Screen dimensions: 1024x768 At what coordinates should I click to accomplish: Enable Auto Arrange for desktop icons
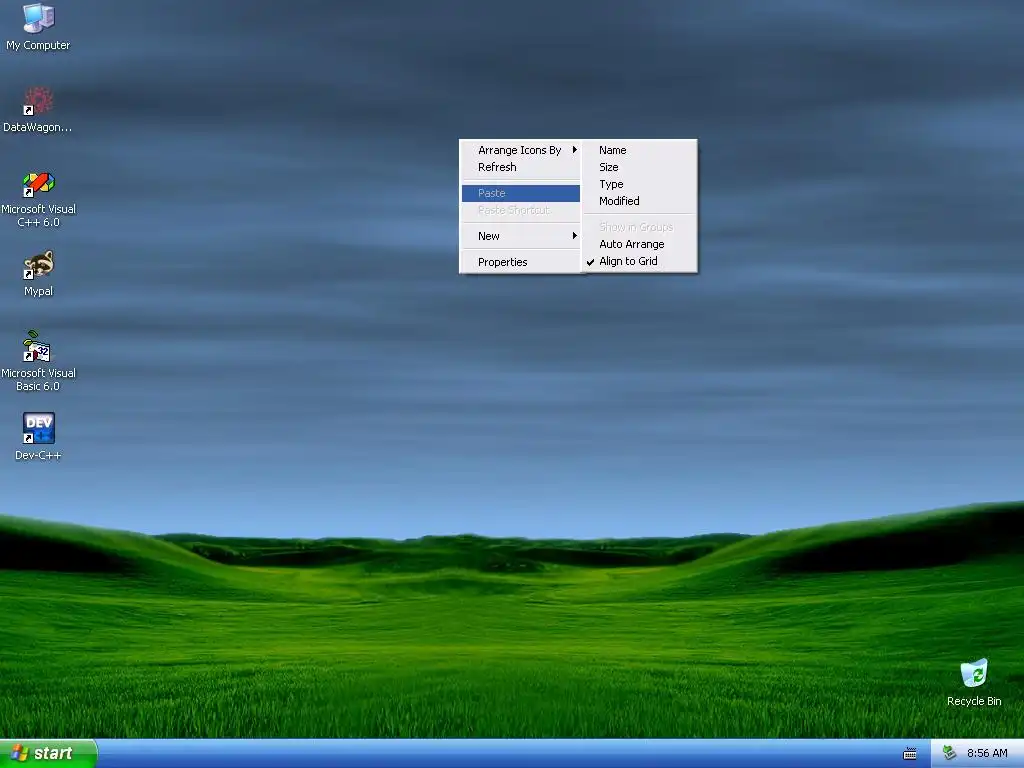tap(639, 244)
